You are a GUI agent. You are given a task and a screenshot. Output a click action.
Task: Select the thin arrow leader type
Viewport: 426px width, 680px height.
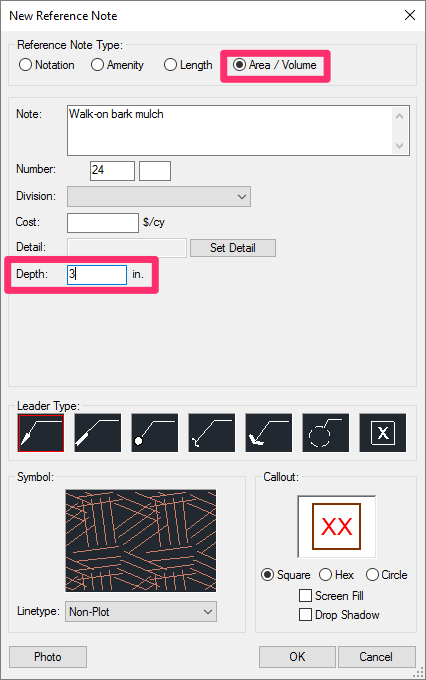click(x=41, y=433)
